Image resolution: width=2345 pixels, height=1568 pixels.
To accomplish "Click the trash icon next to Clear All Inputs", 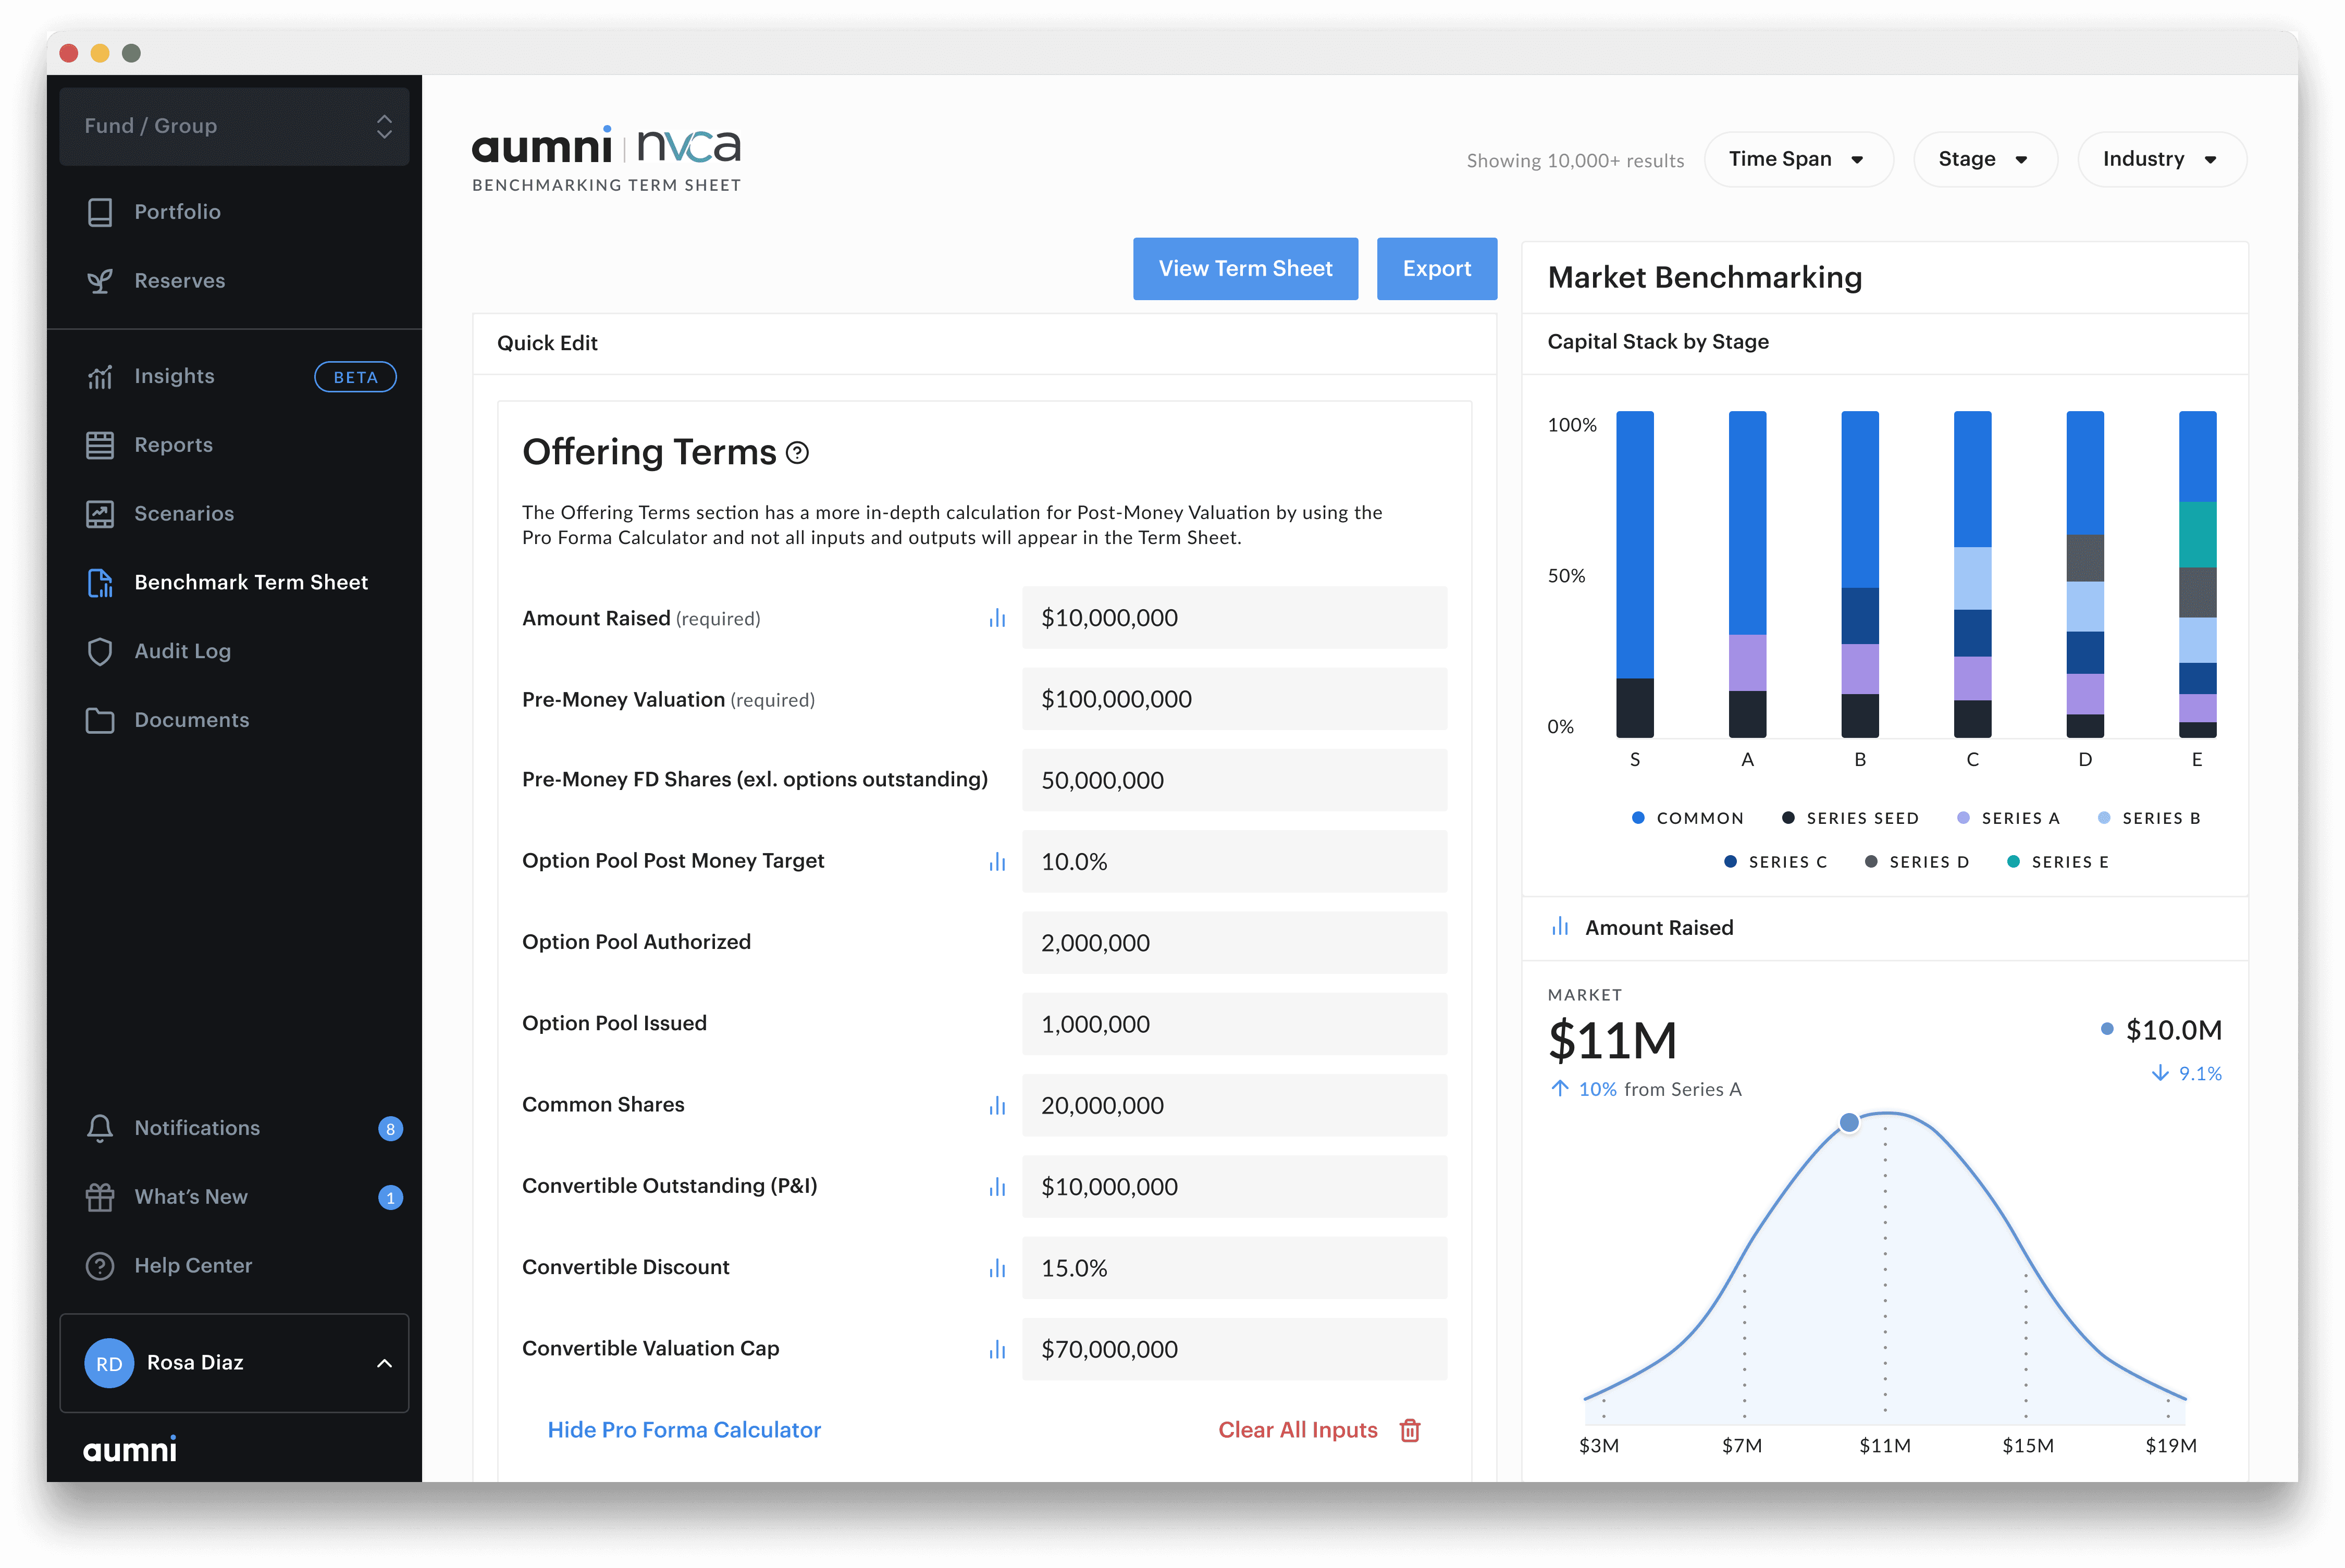I will (1410, 1430).
